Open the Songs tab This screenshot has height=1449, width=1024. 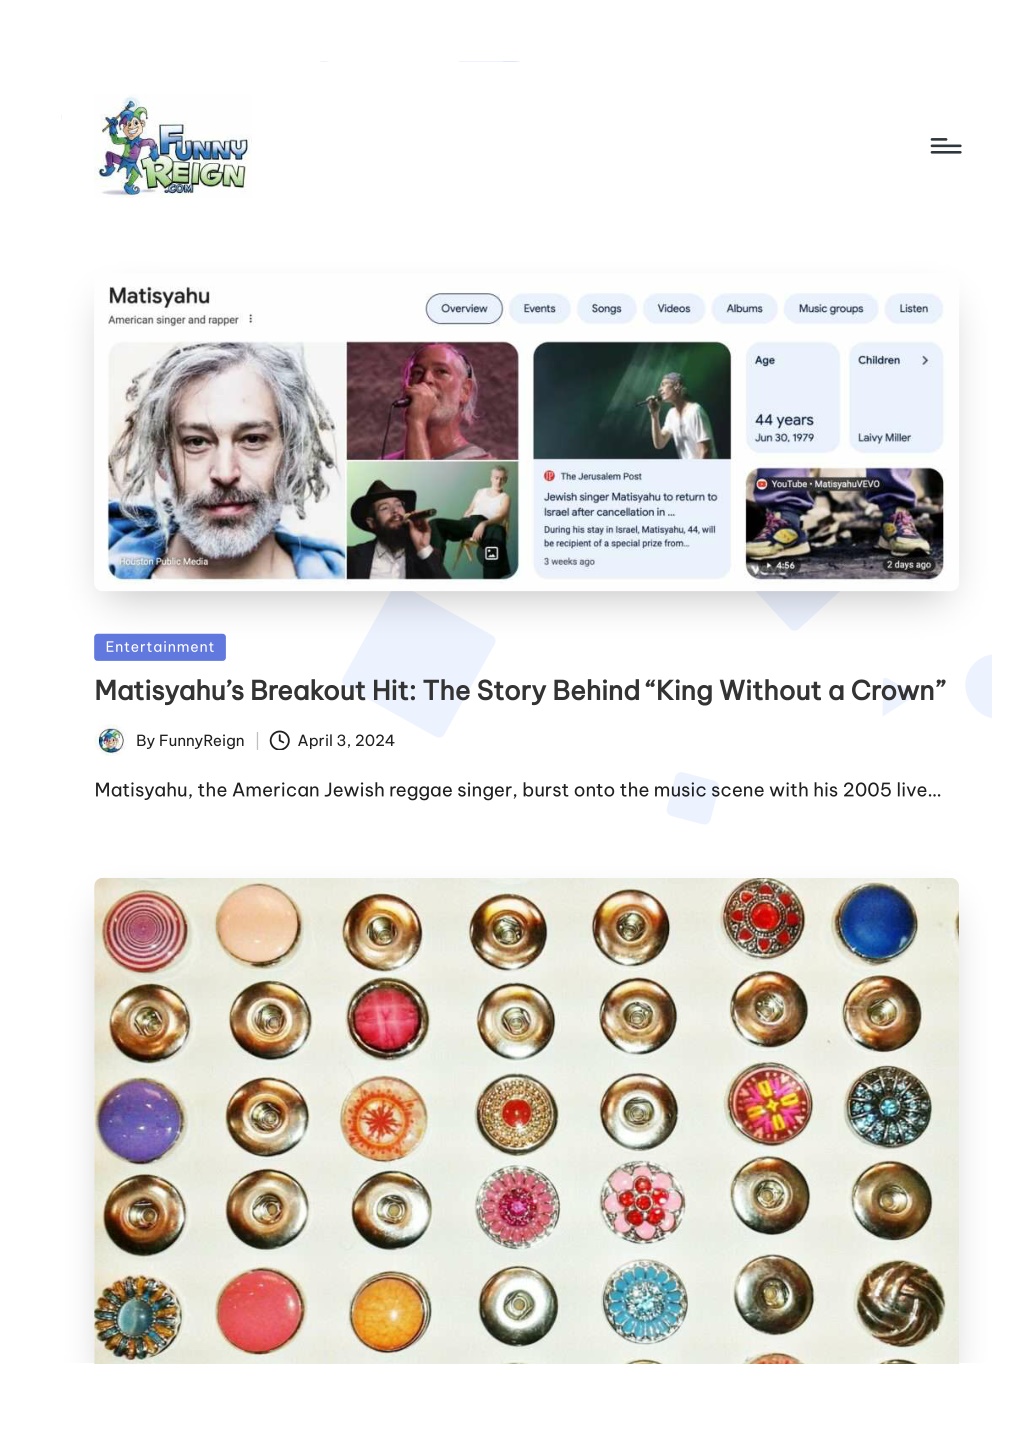click(x=606, y=308)
